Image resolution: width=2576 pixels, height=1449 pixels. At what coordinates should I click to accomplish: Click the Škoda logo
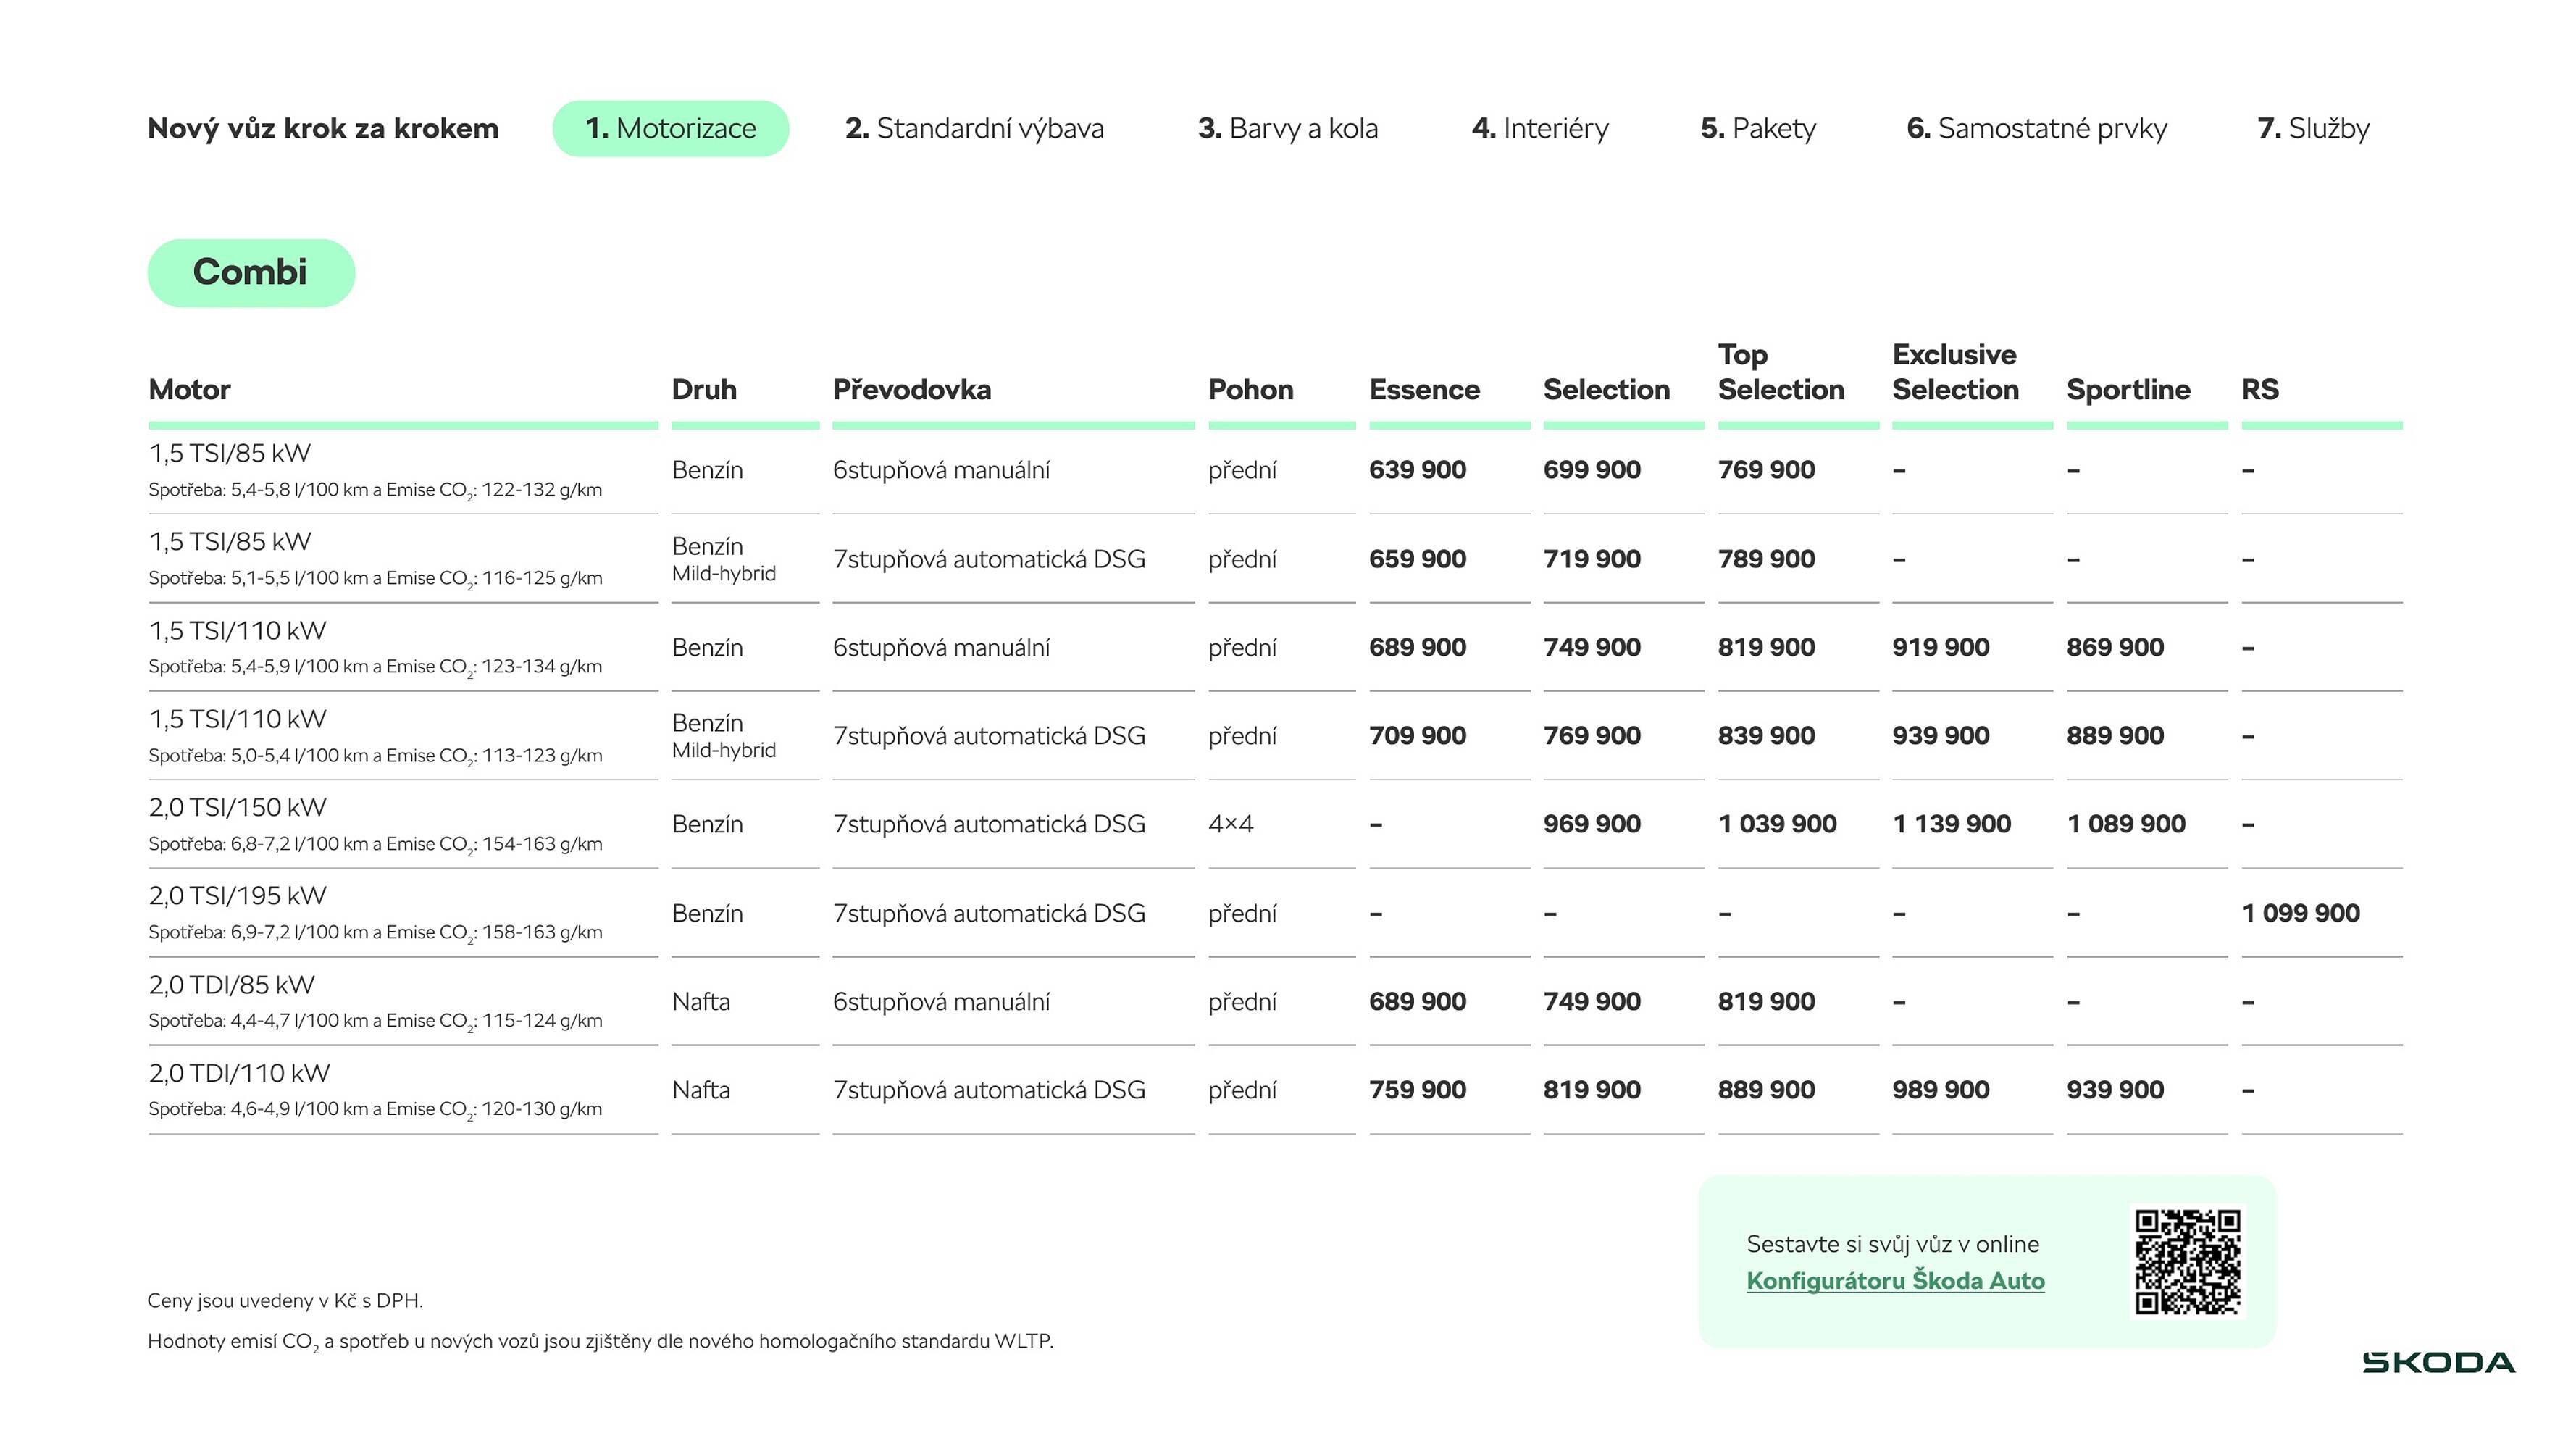click(x=2438, y=1362)
